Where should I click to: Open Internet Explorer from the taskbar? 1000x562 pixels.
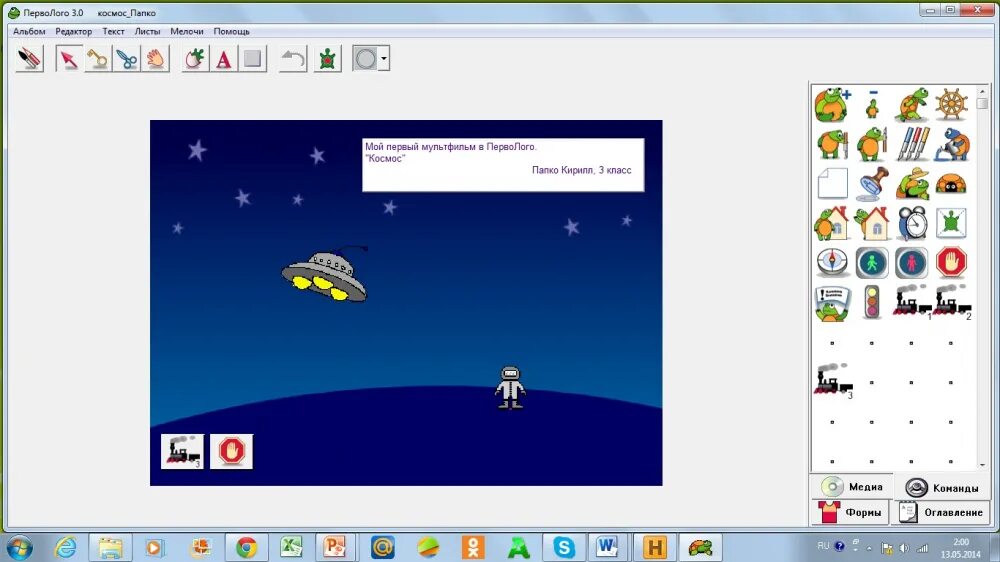point(66,547)
